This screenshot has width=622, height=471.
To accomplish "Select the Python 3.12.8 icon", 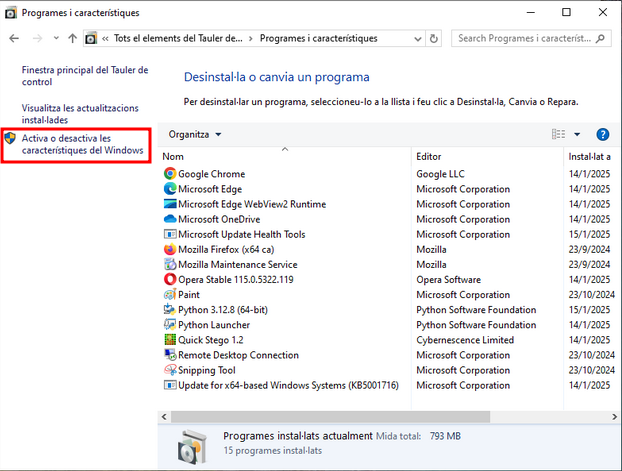I will pos(169,310).
